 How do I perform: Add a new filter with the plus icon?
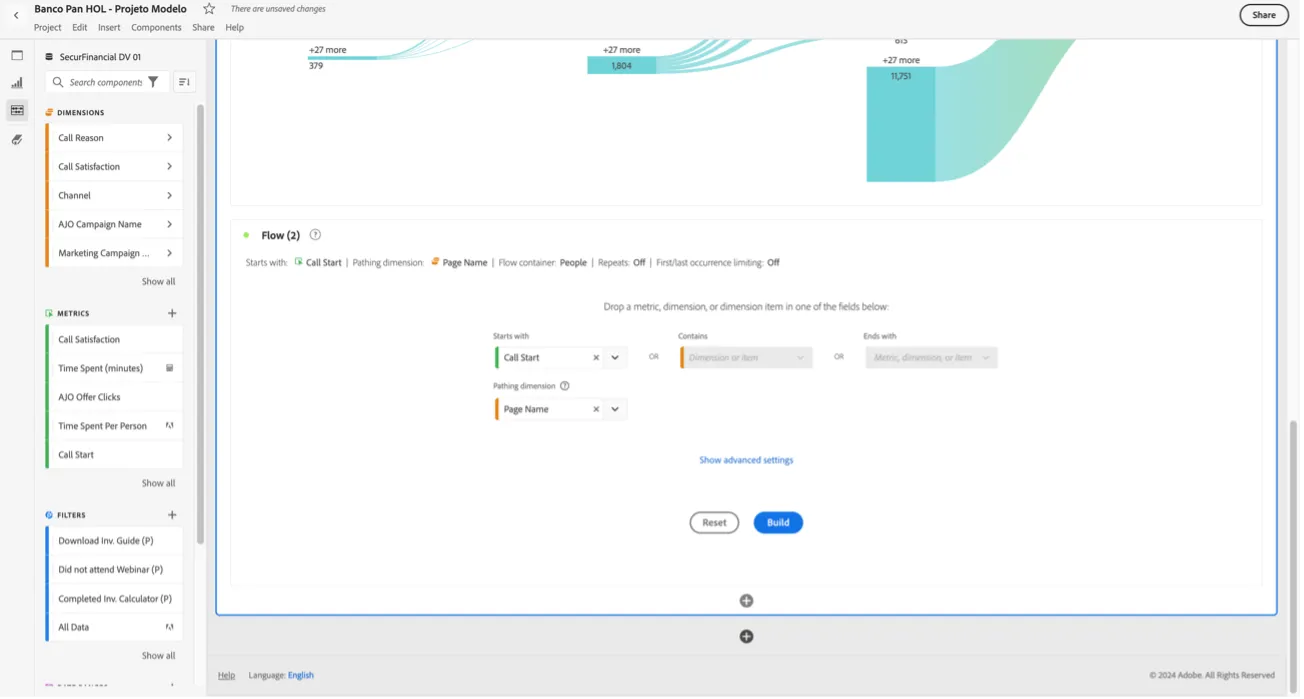(x=172, y=515)
